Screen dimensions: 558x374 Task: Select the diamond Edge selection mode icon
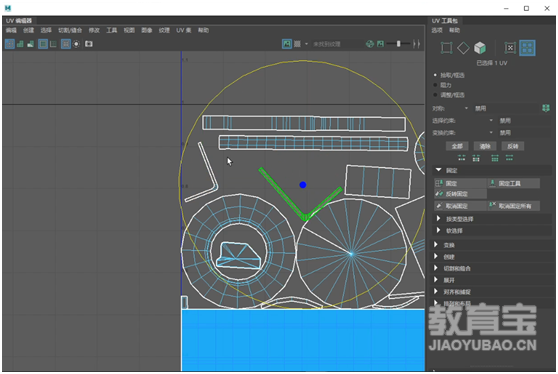463,48
